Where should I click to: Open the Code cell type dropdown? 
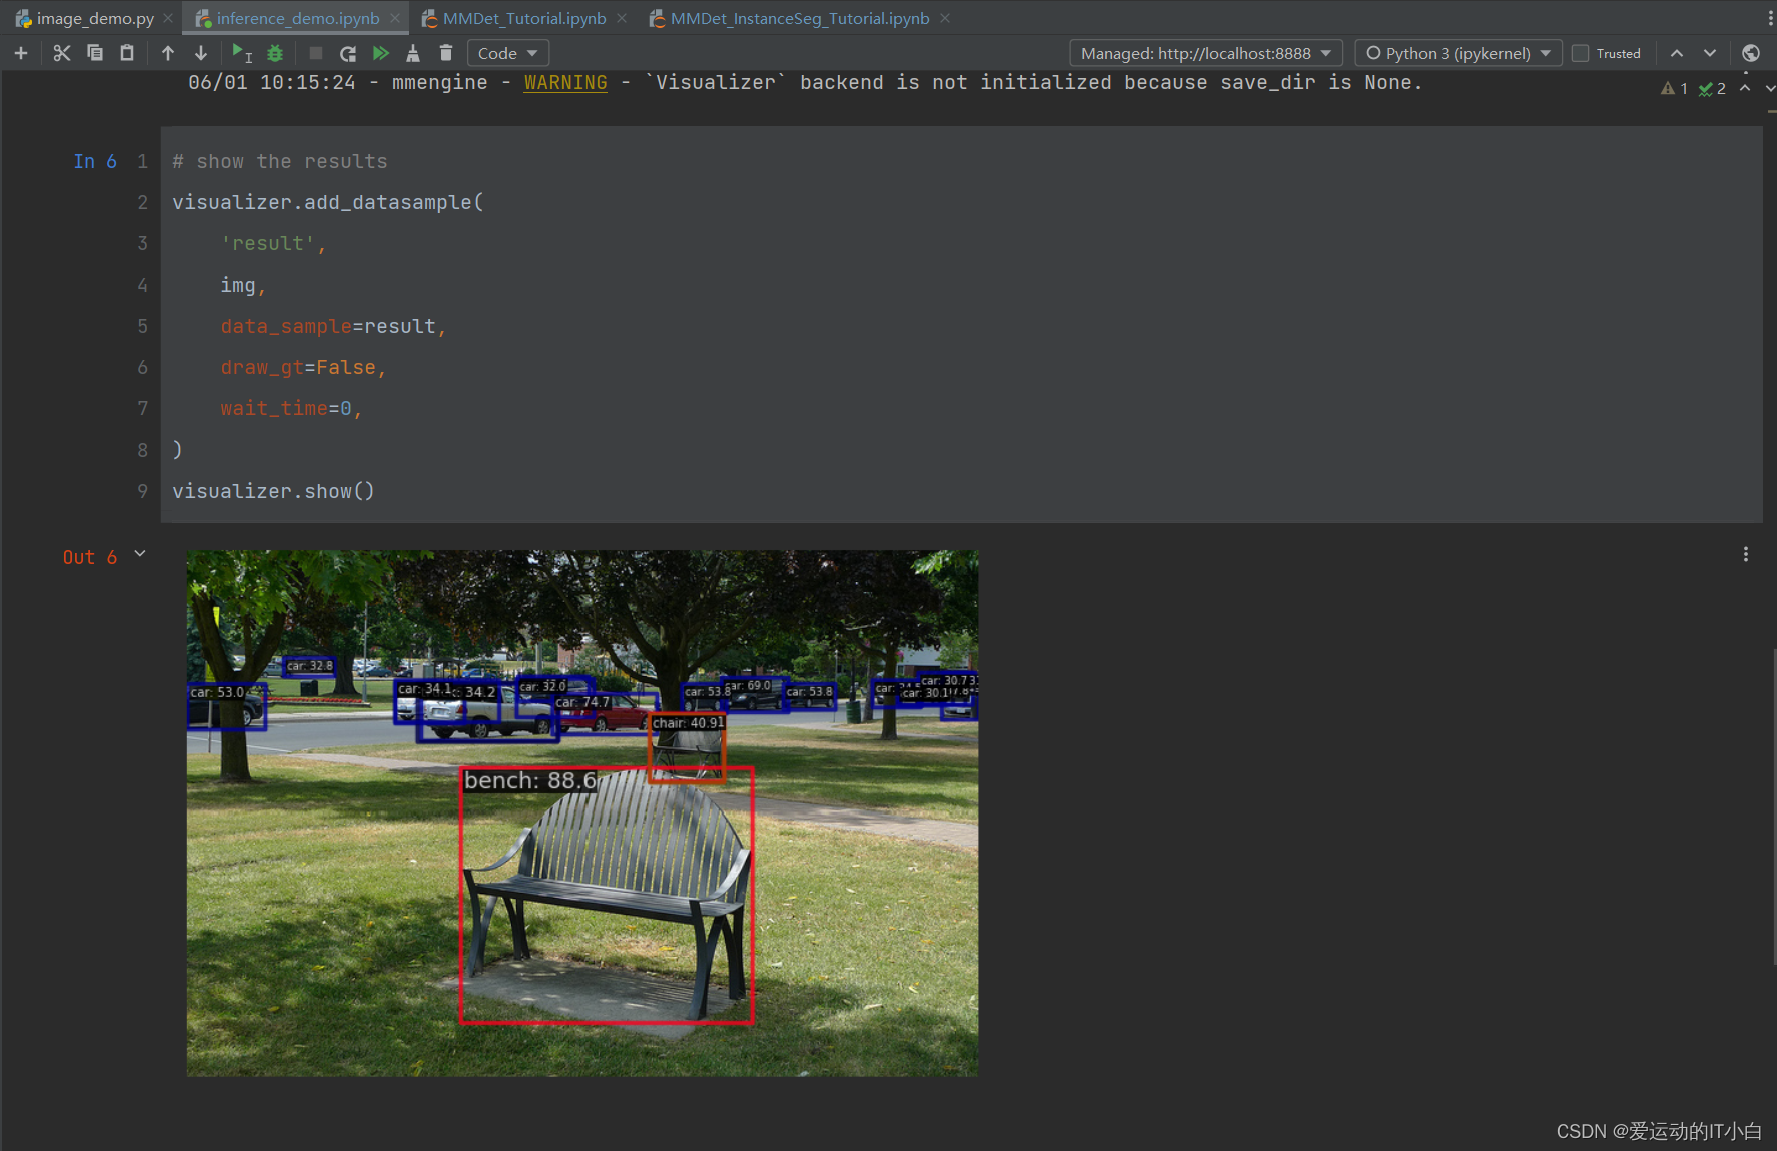tap(508, 53)
